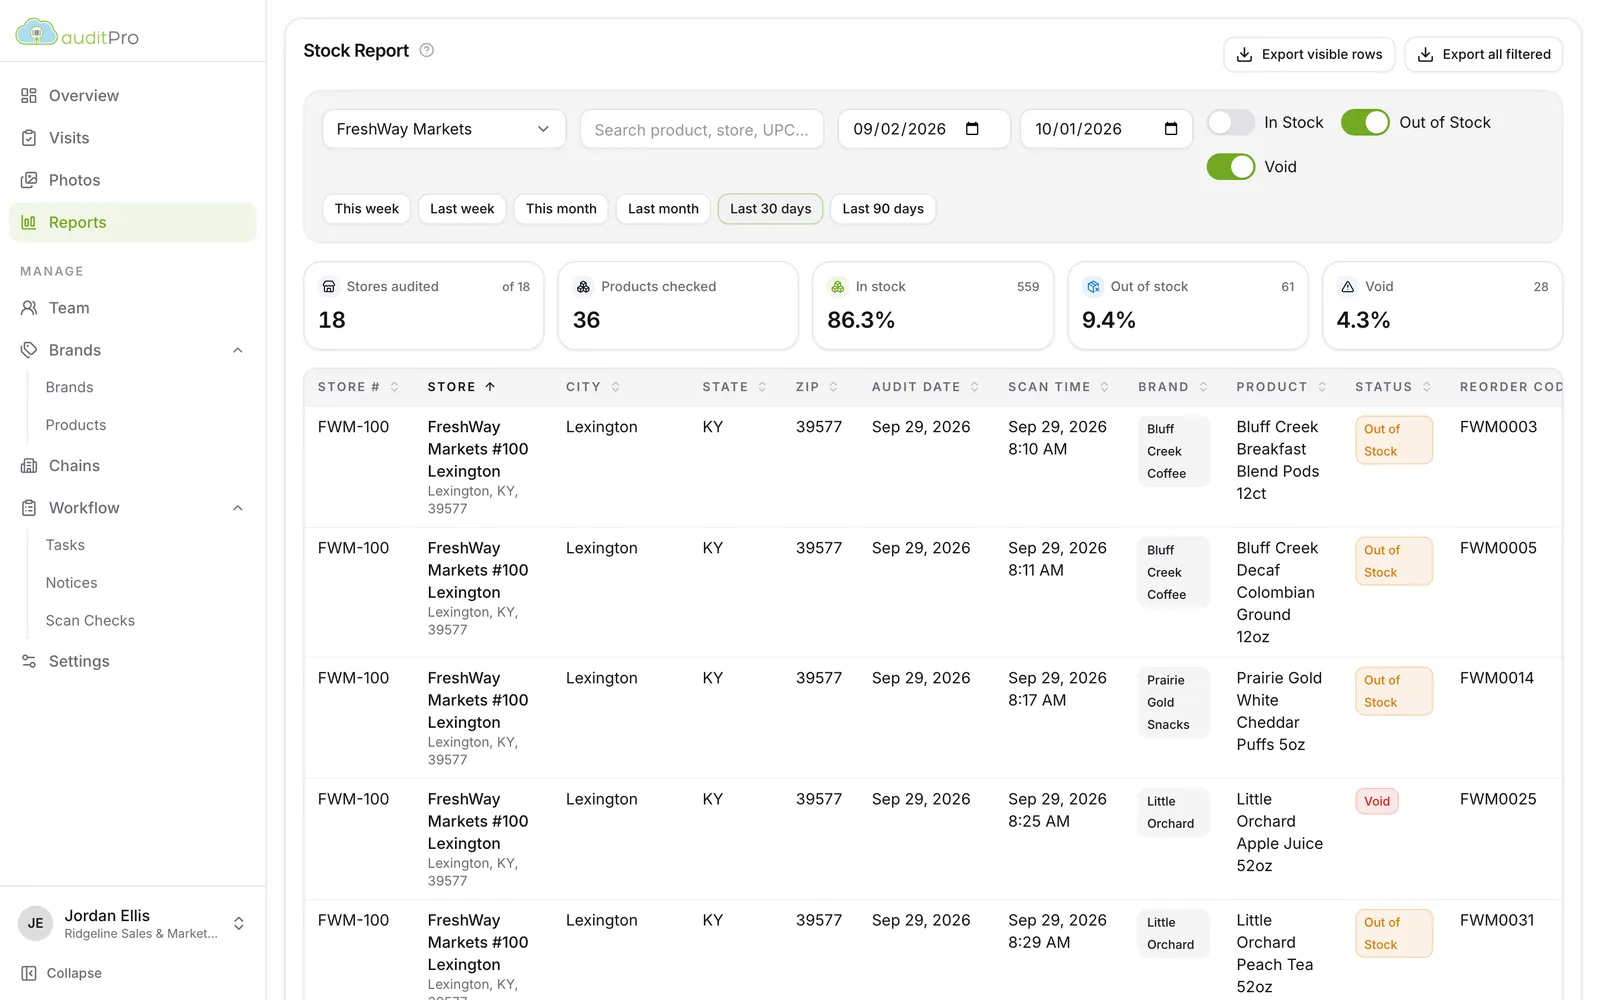Enable the In Stock toggle
The image size is (1600, 1000).
pyautogui.click(x=1231, y=122)
